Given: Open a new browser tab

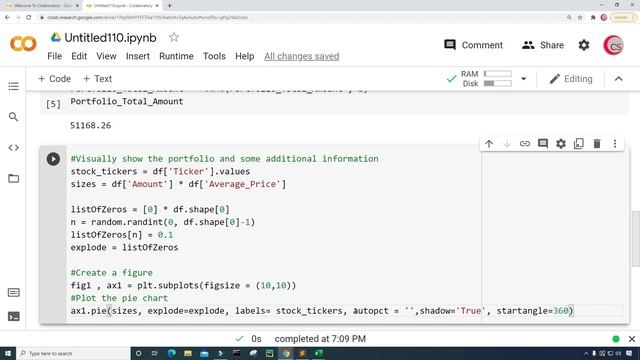Looking at the screenshot, I should click(x=169, y=6).
